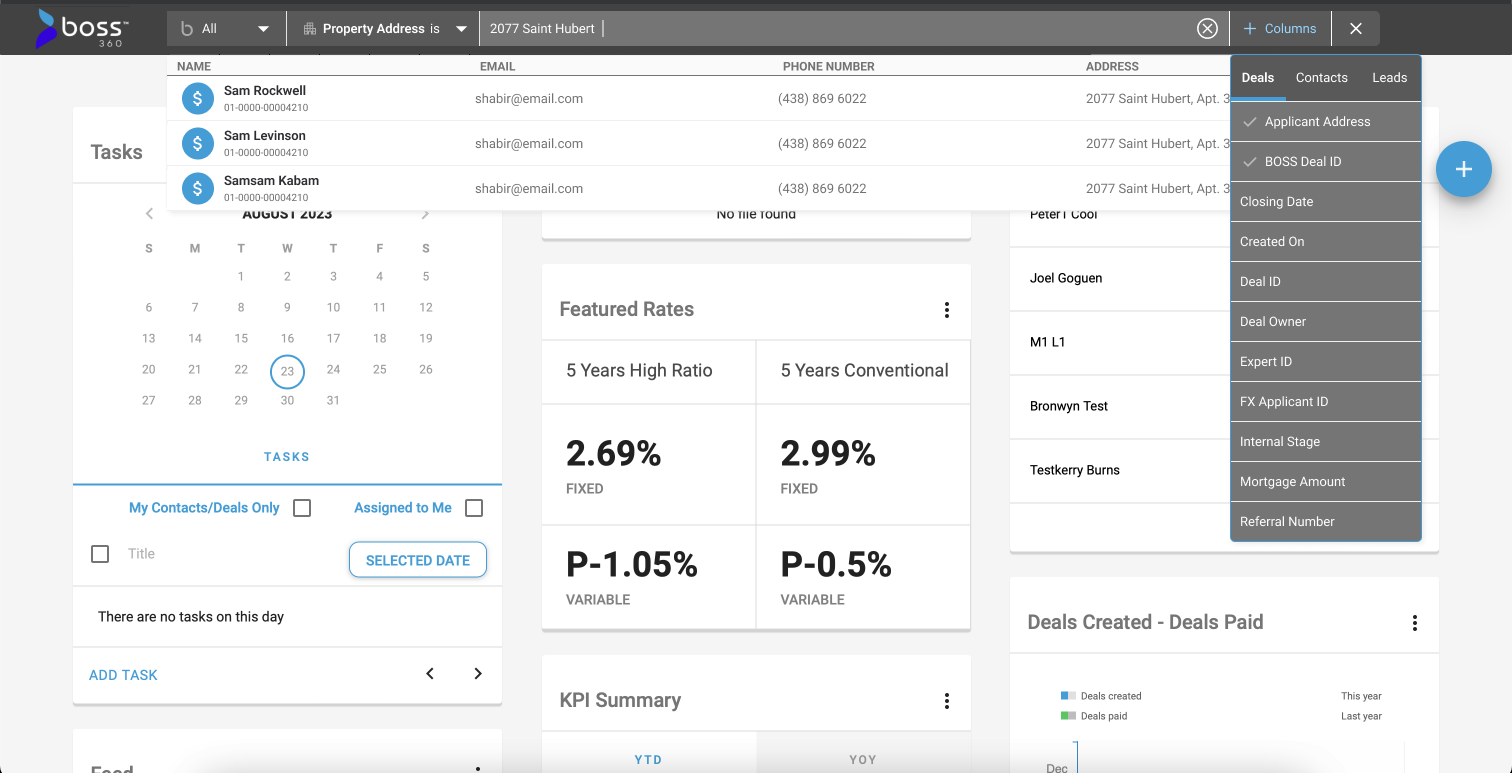The image size is (1512, 773).
Task: Add FX Applicant ID column
Action: click(1326, 401)
